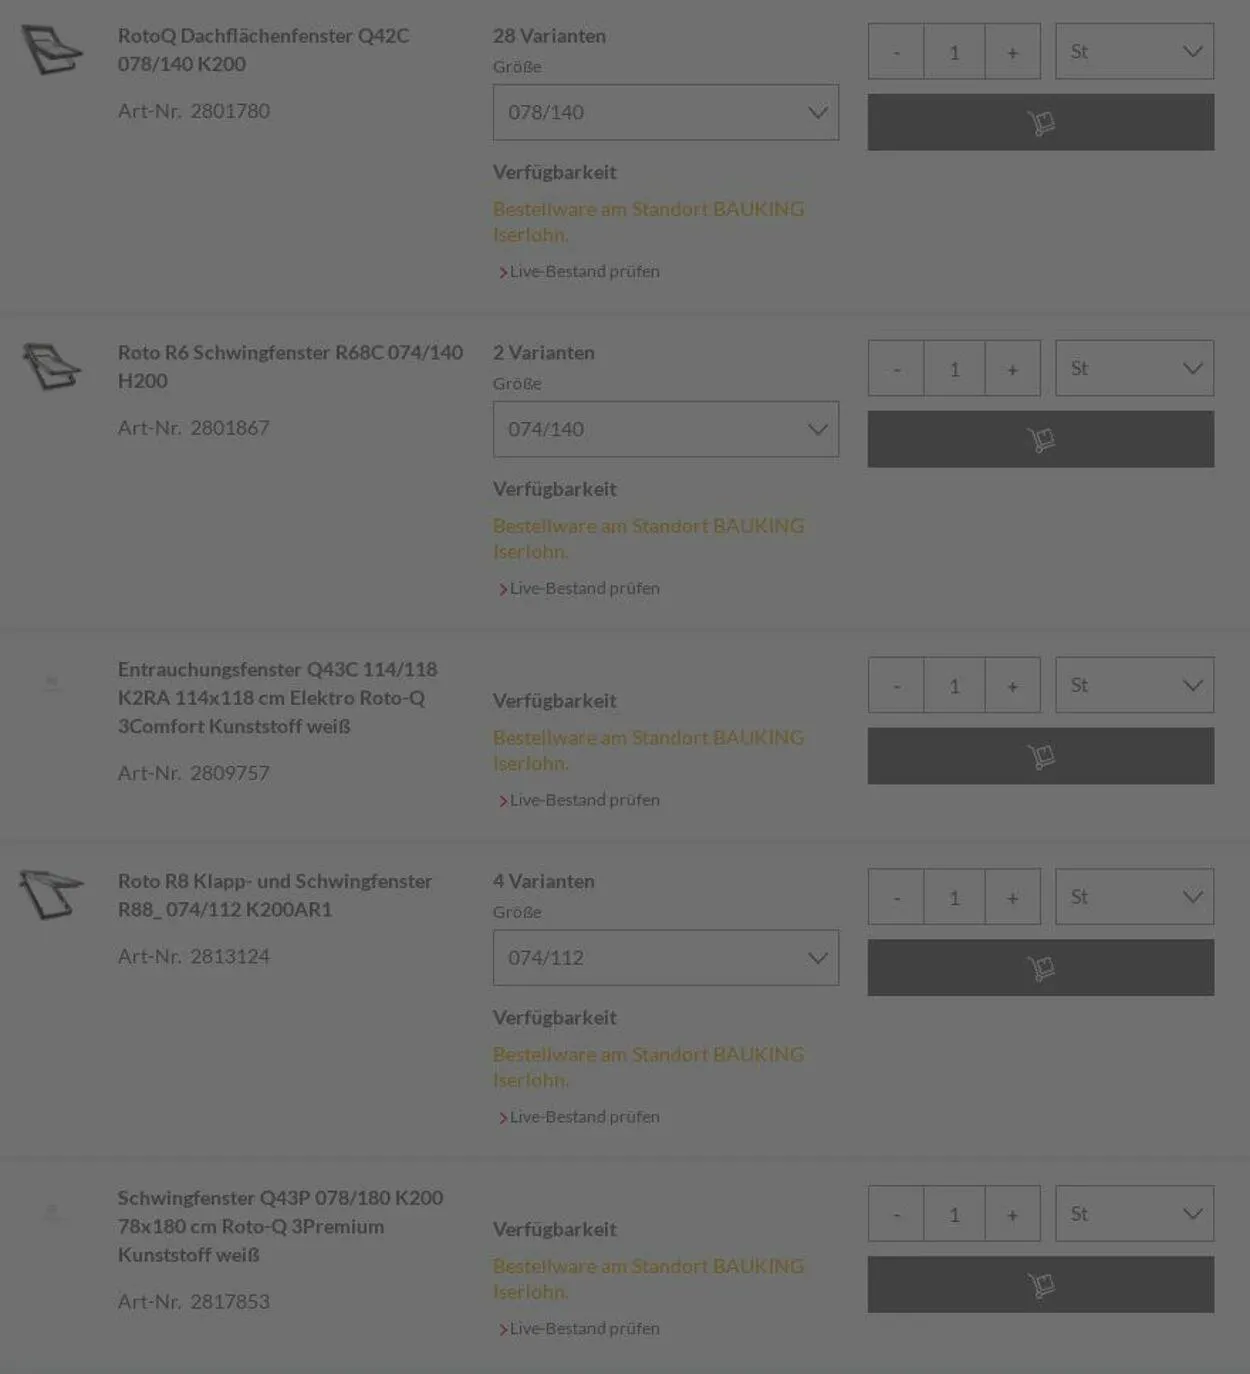Add Roto R6 Schwingfenster to cart
This screenshot has height=1374, width=1250.
(1040, 439)
